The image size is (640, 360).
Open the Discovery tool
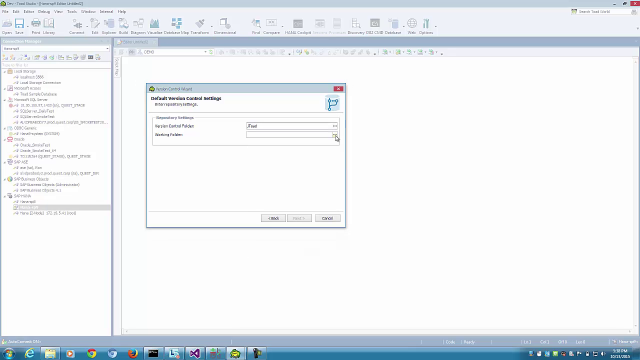[356, 26]
